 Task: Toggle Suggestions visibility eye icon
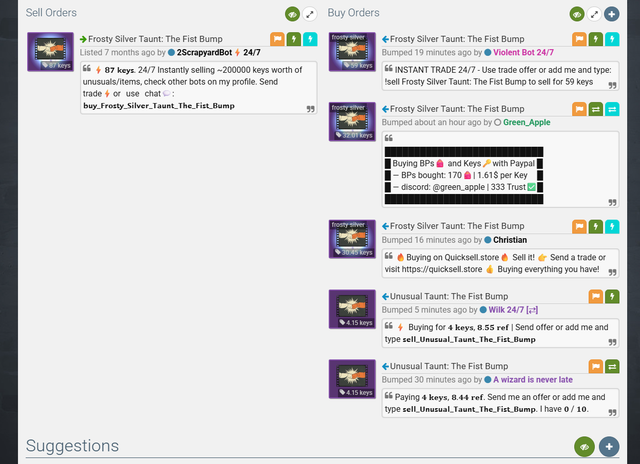coord(584,446)
